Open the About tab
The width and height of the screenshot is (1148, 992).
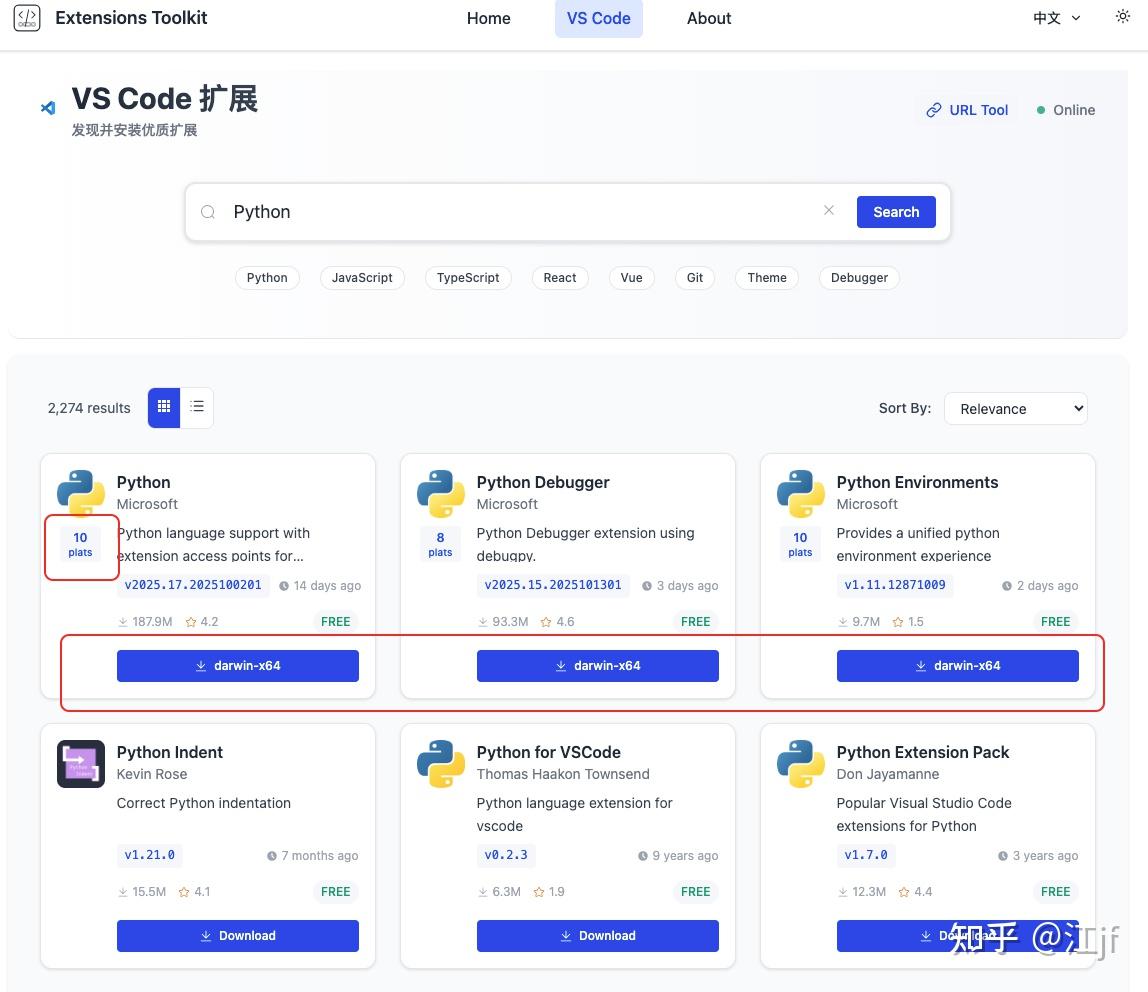point(709,18)
